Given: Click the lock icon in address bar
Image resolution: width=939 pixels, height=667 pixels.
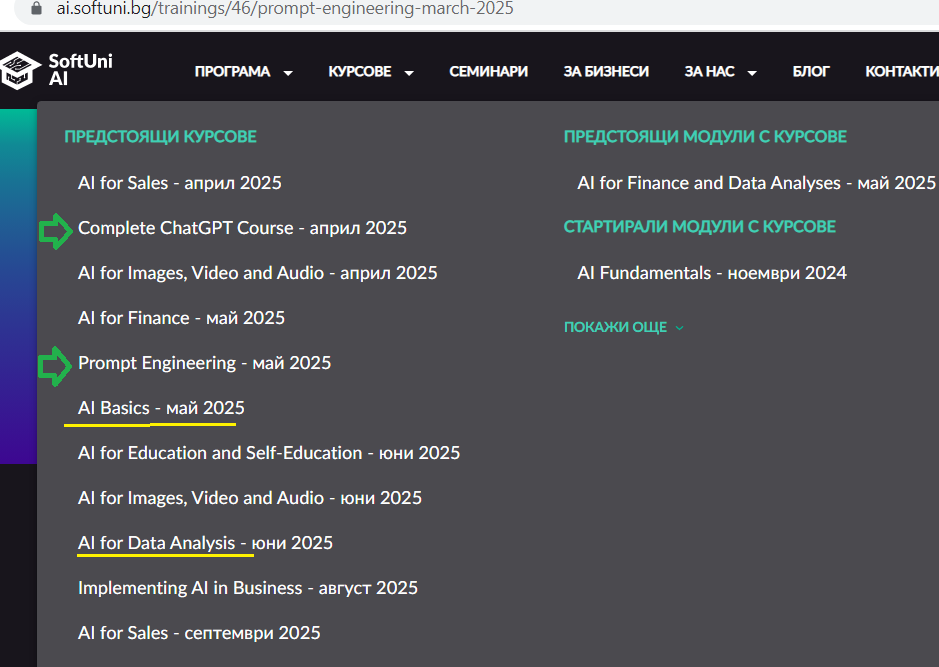Looking at the screenshot, I should 37,8.
